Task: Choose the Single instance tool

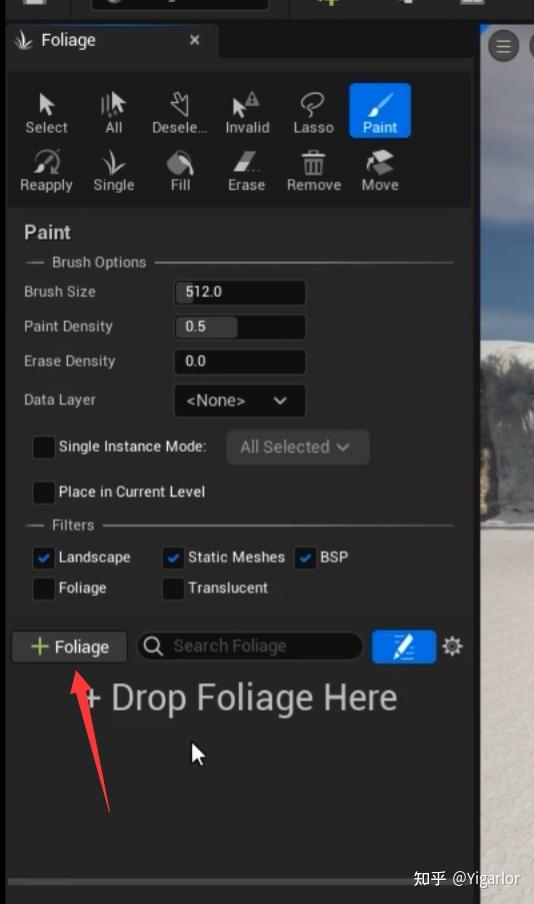Action: click(x=114, y=171)
